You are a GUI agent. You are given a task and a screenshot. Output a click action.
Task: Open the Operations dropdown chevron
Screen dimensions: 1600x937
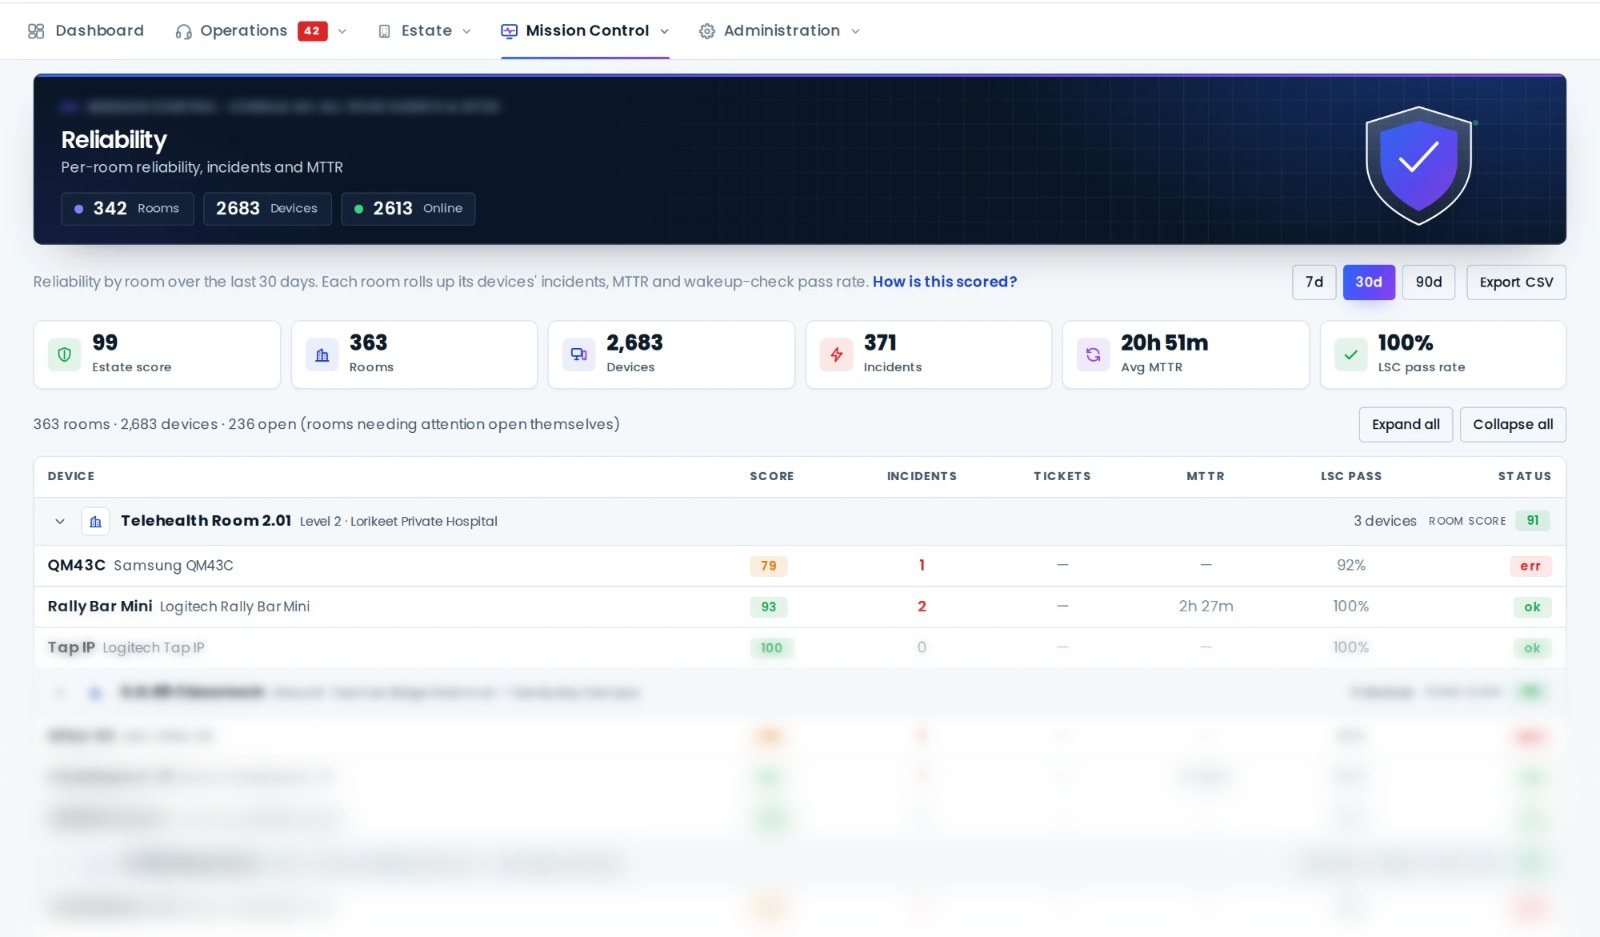342,31
